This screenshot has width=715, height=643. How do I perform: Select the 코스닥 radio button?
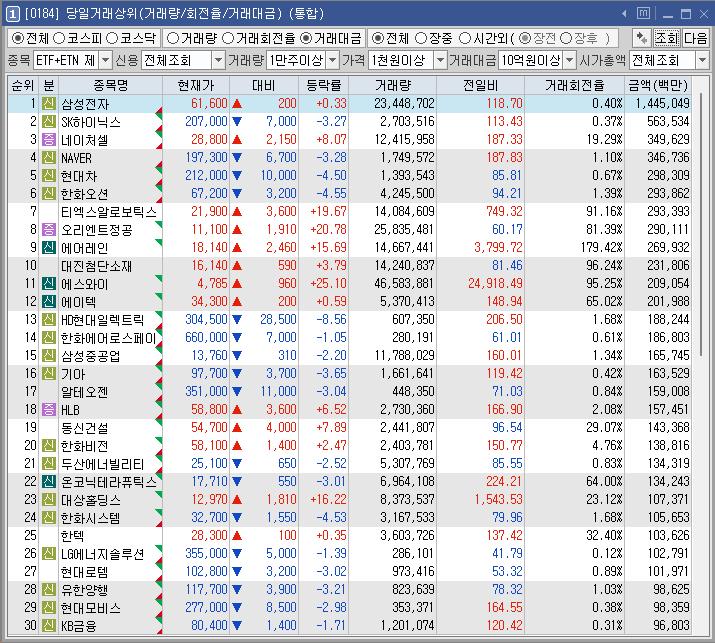pyautogui.click(x=112, y=38)
